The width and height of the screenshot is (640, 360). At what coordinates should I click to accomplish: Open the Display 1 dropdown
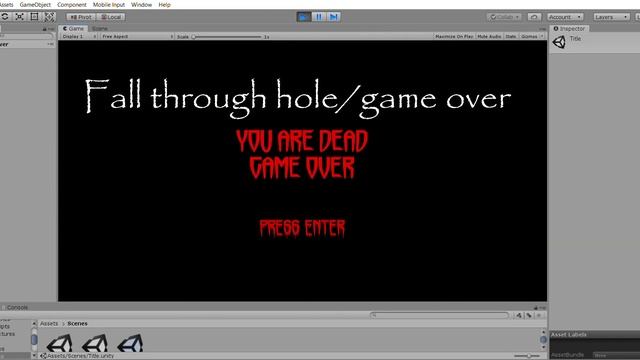click(79, 36)
